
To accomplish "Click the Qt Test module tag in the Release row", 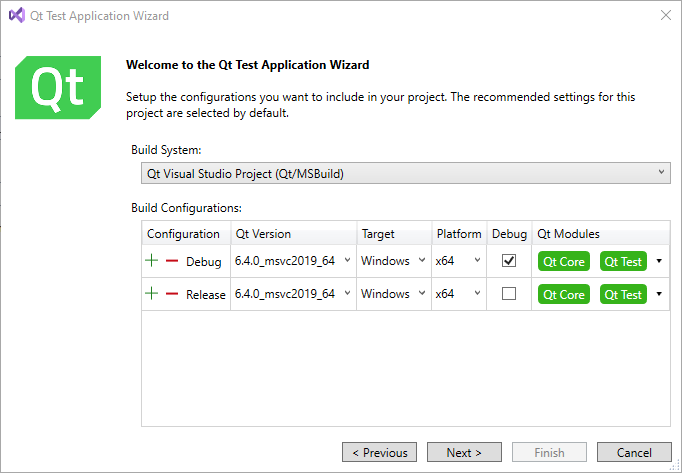I will 623,294.
